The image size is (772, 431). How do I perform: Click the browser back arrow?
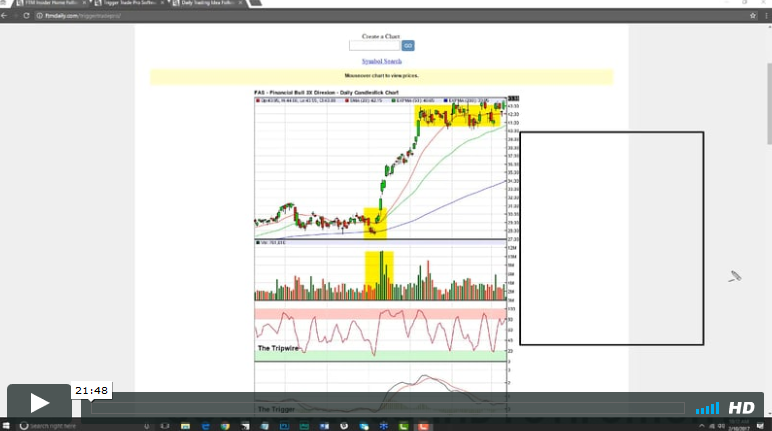coord(8,16)
